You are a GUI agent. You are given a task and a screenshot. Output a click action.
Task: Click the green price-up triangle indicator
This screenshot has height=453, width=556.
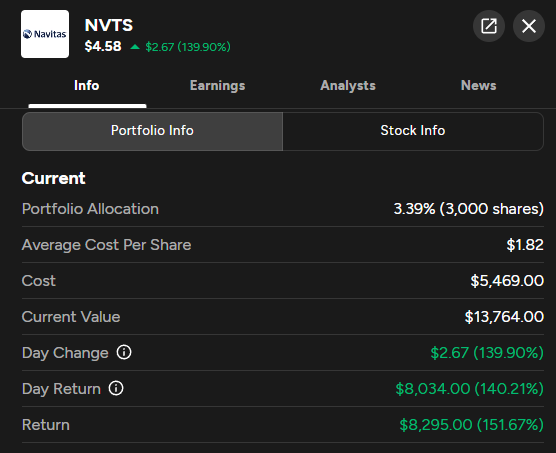135,47
